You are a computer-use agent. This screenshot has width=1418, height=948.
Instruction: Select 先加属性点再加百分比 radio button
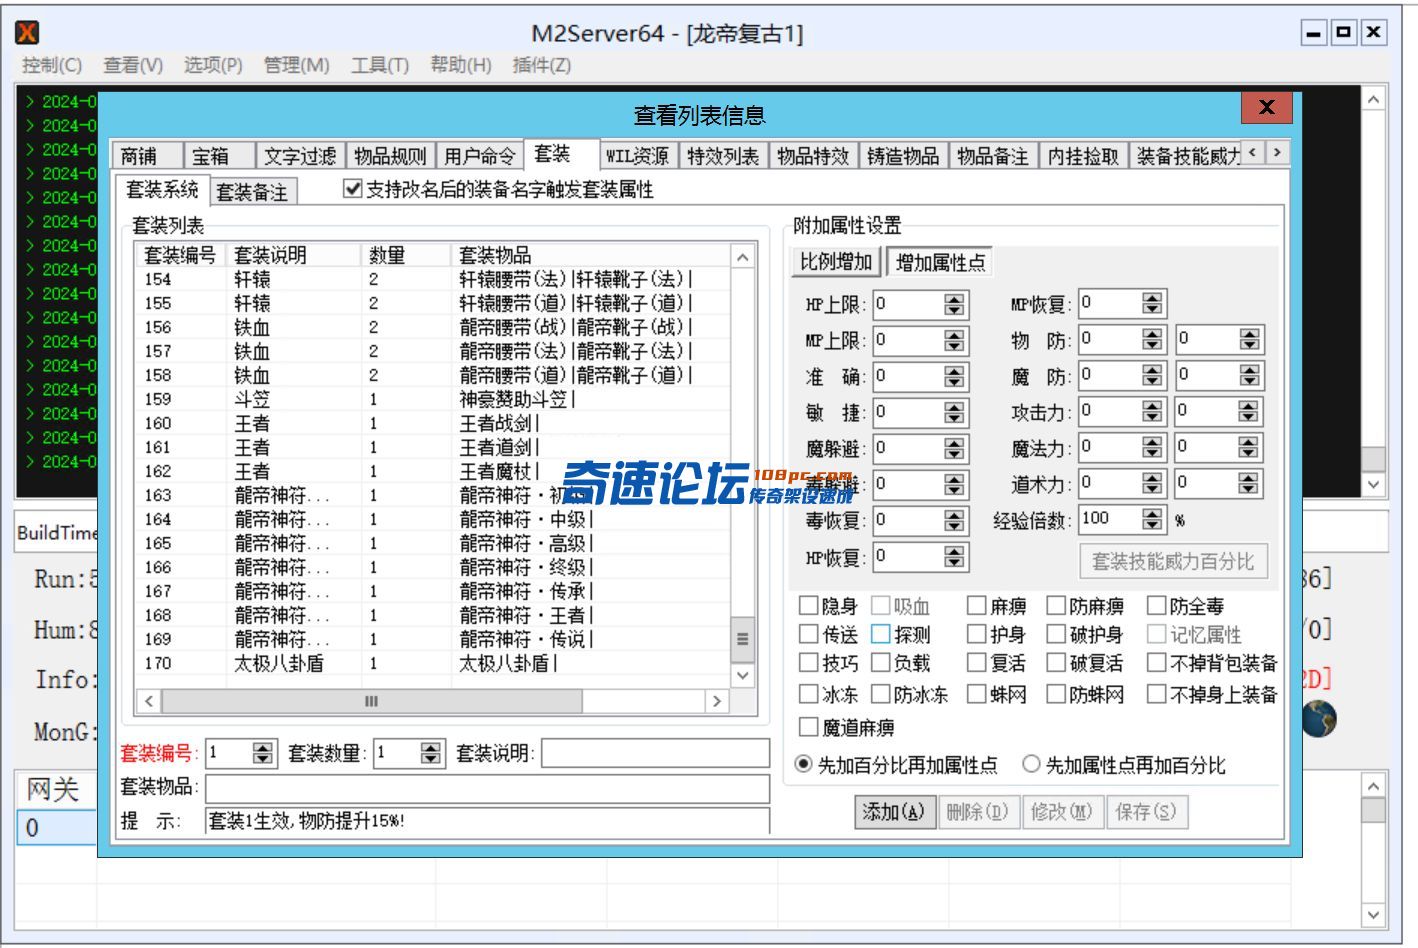pyautogui.click(x=1031, y=765)
